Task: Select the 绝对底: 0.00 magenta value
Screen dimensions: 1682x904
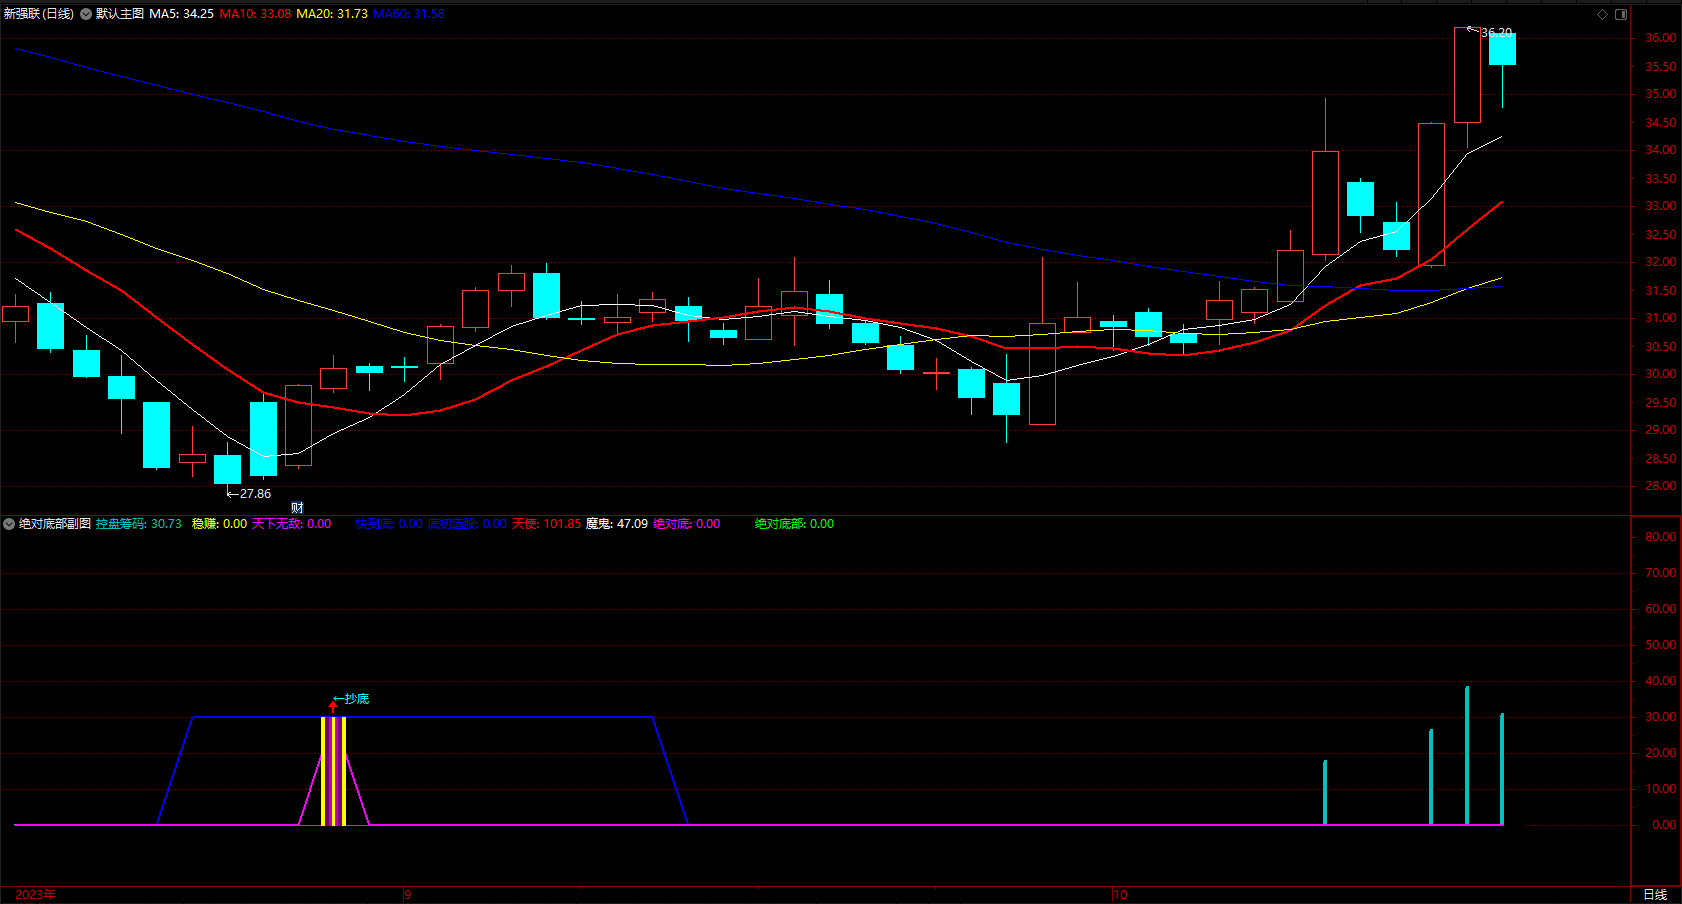Action: (686, 524)
